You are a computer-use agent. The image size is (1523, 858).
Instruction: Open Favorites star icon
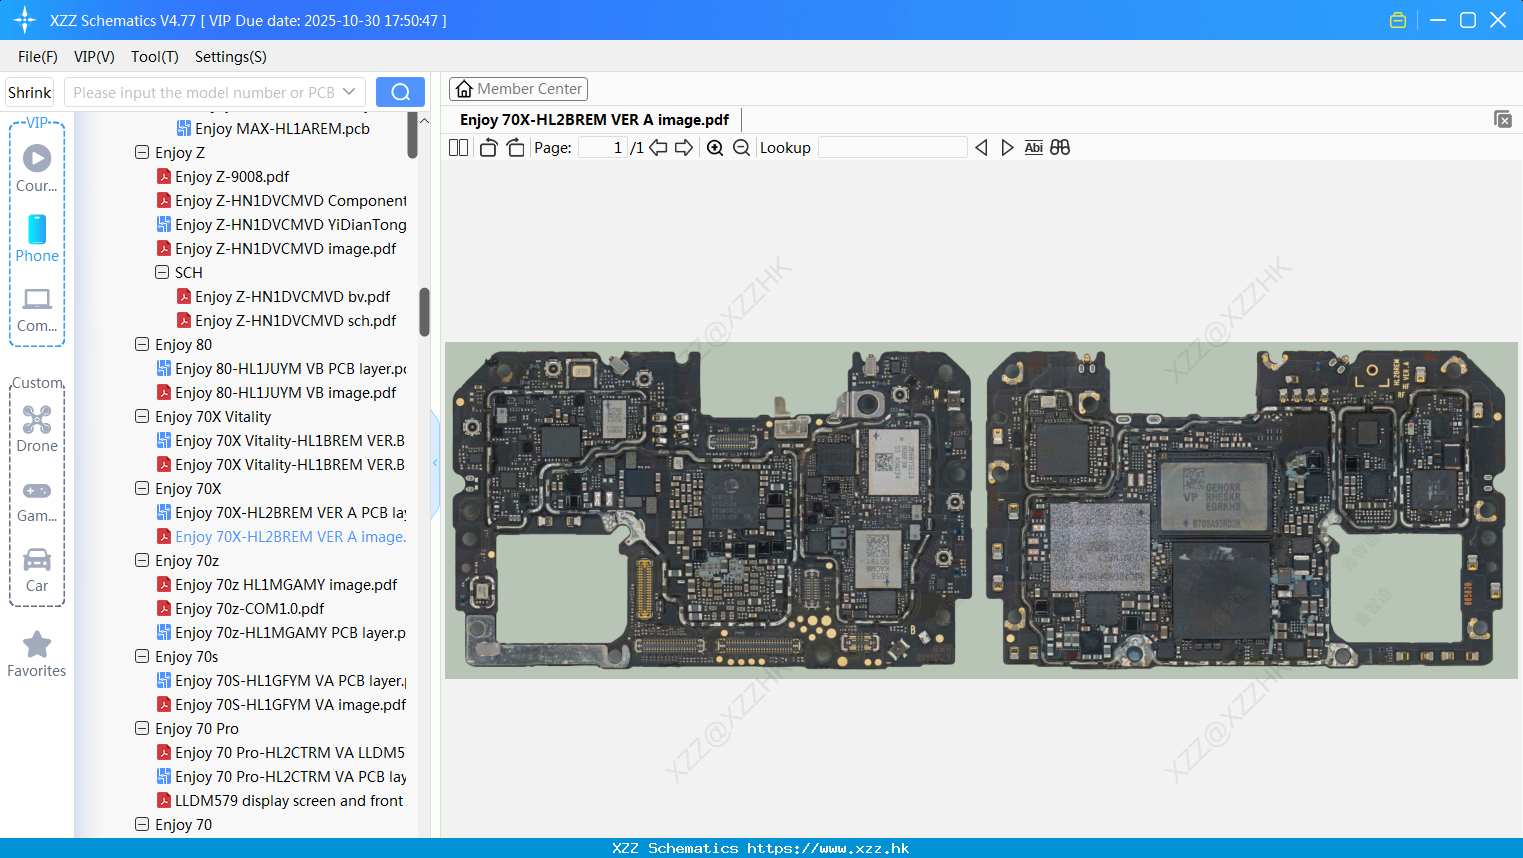click(37, 644)
